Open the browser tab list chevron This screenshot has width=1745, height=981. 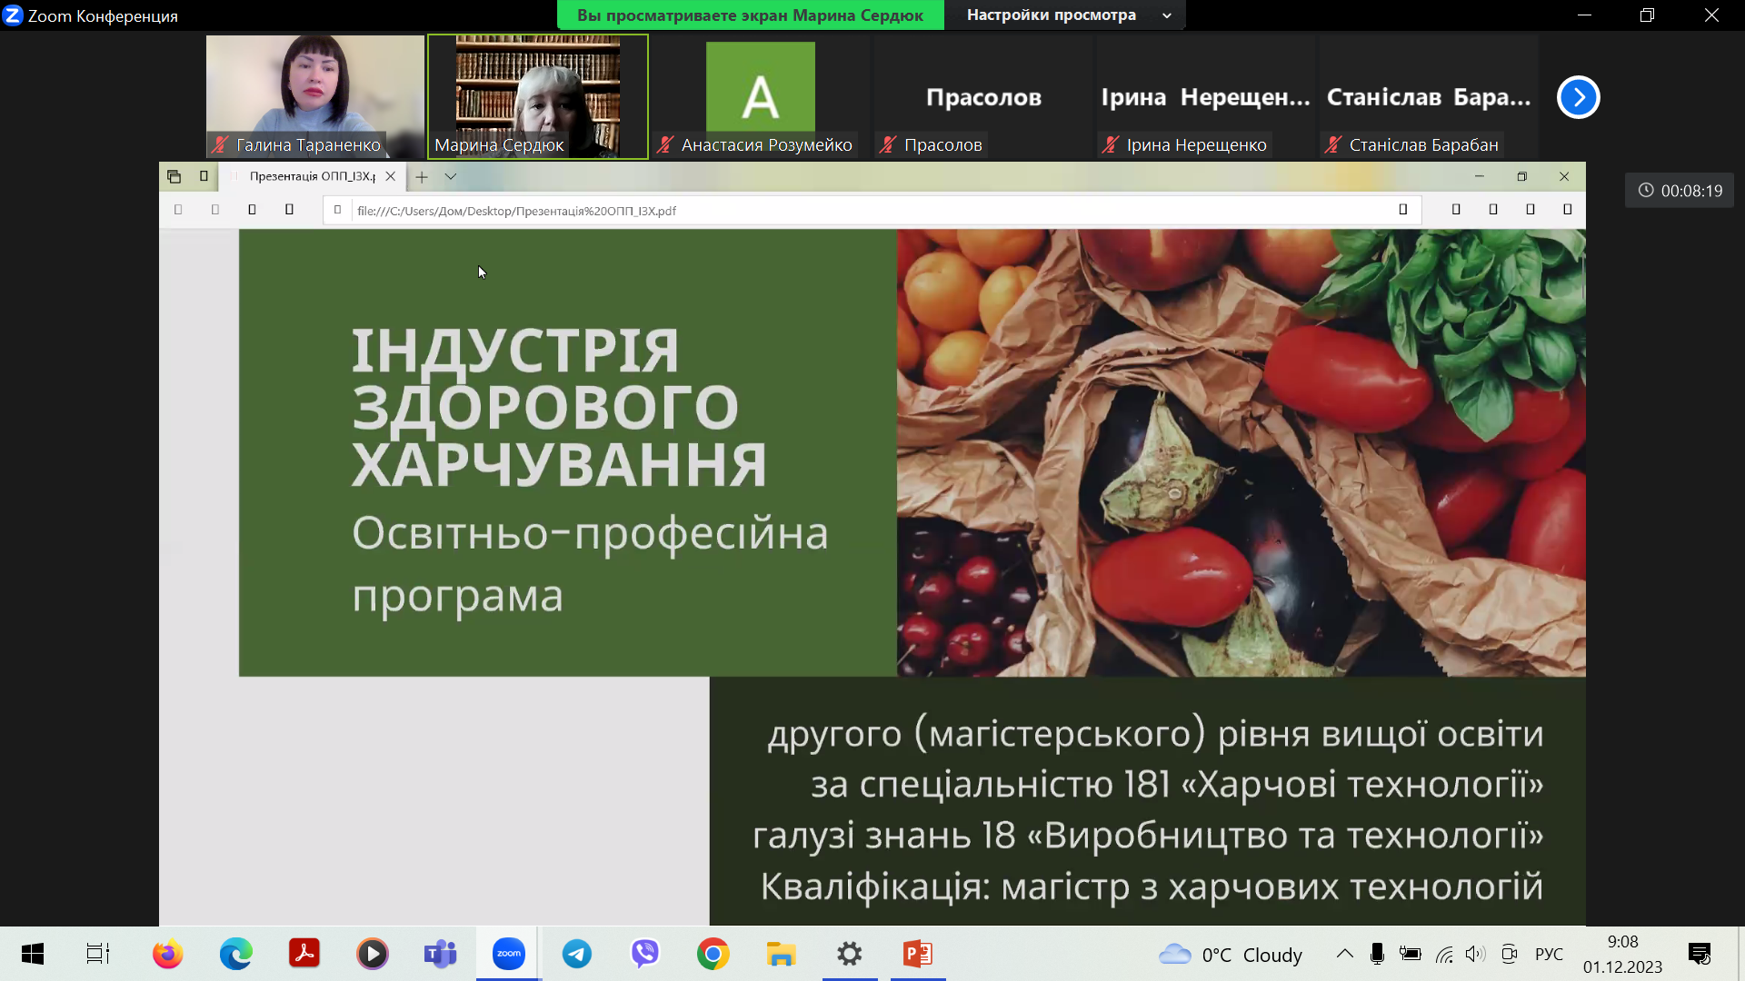pos(451,177)
